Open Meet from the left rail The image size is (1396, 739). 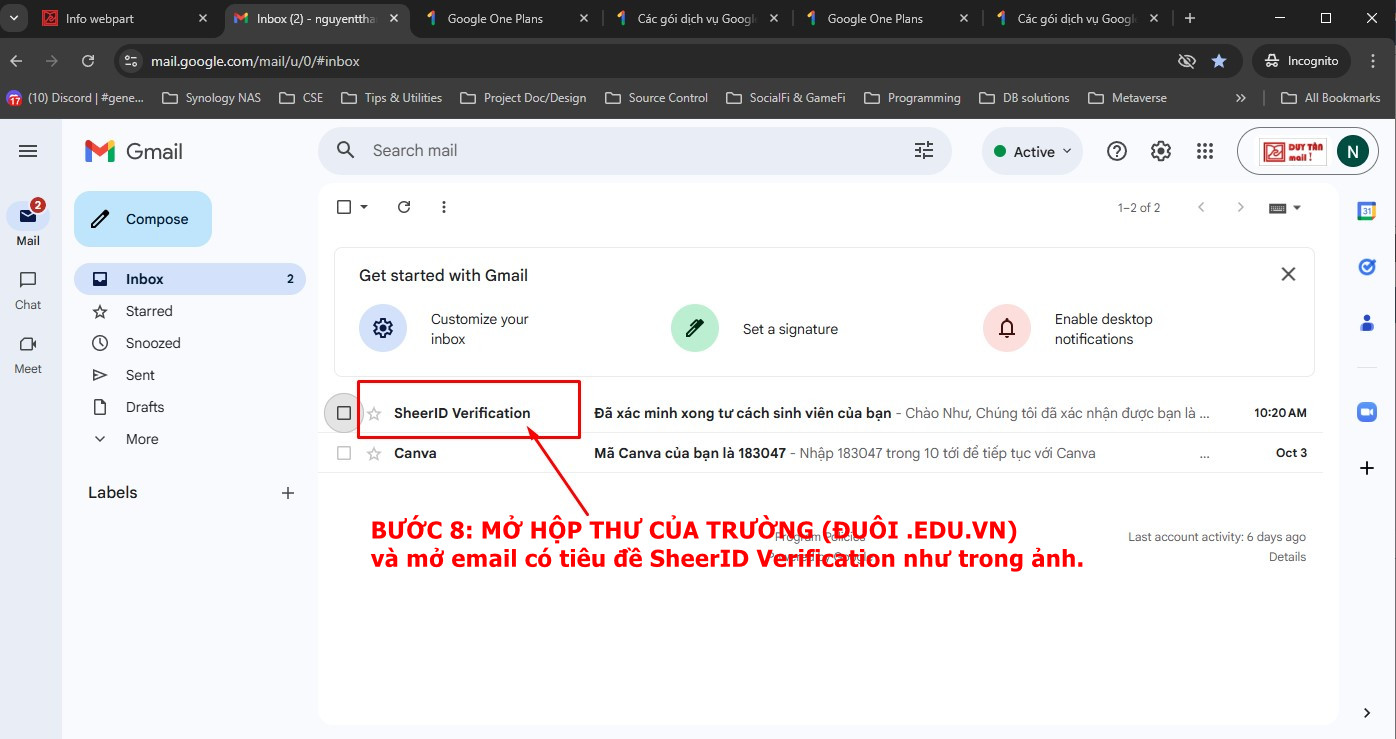[28, 353]
